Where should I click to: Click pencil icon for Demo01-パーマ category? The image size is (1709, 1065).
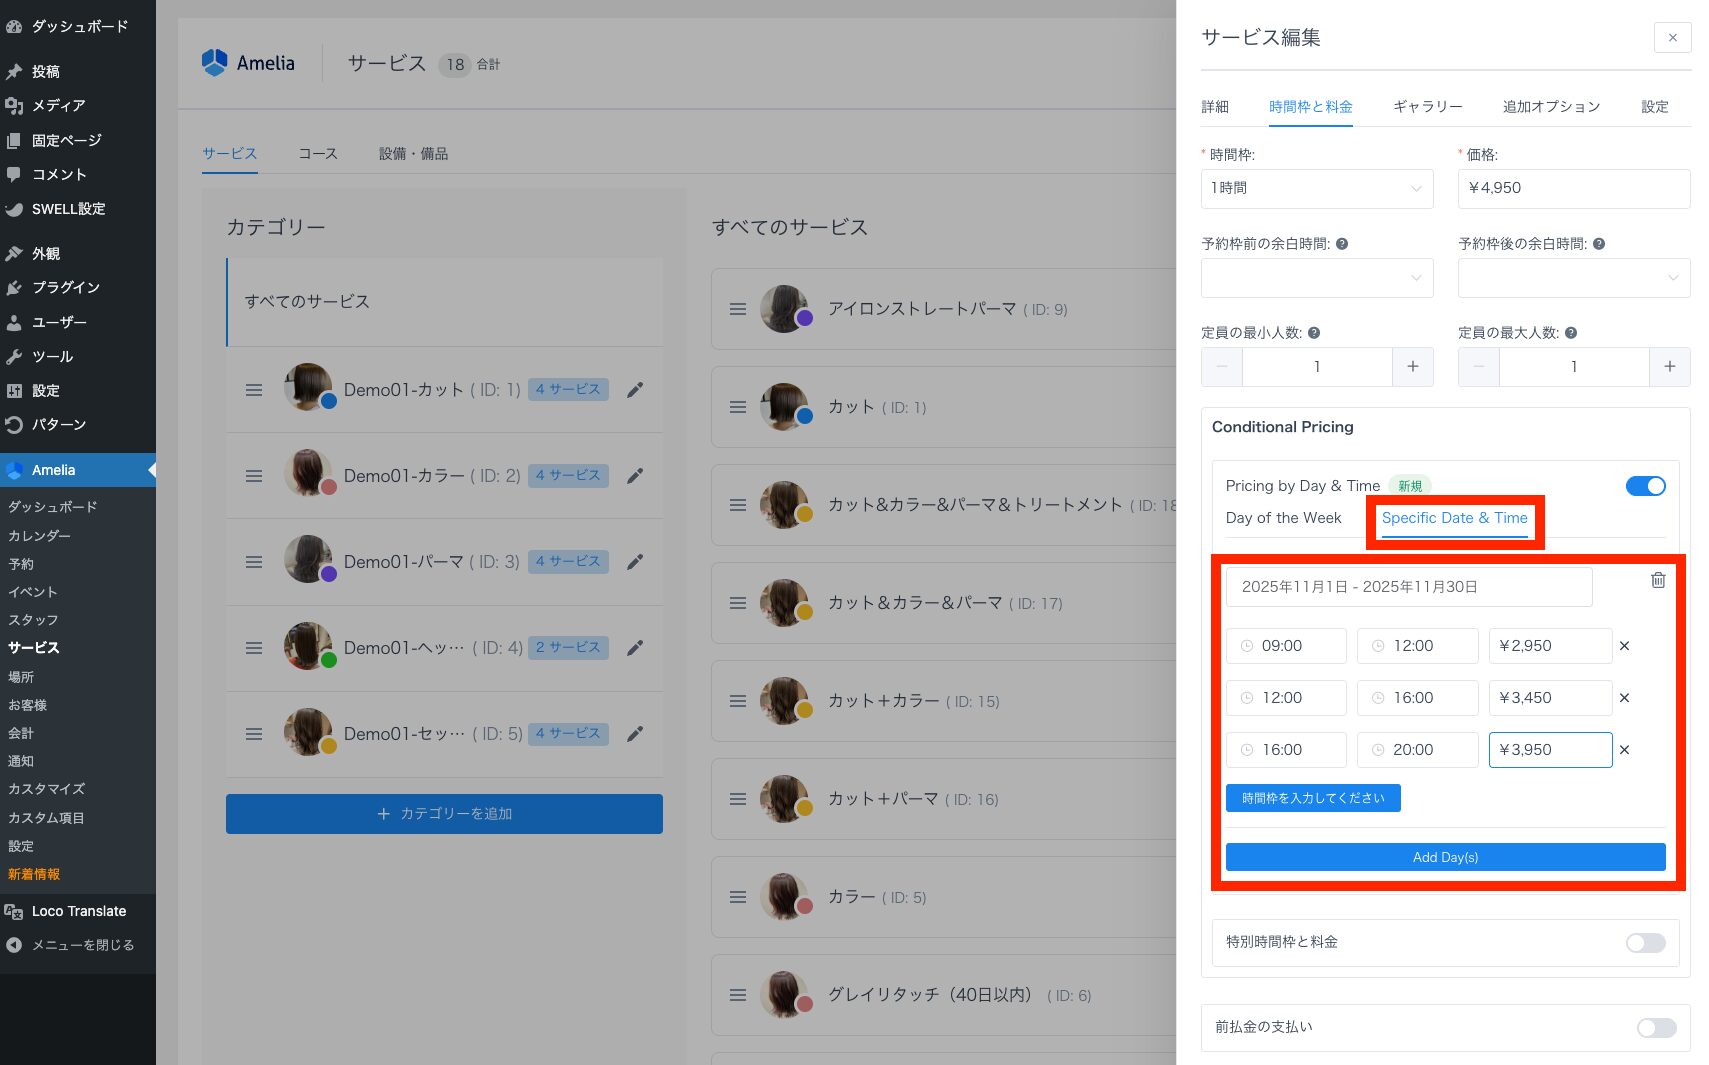634,562
